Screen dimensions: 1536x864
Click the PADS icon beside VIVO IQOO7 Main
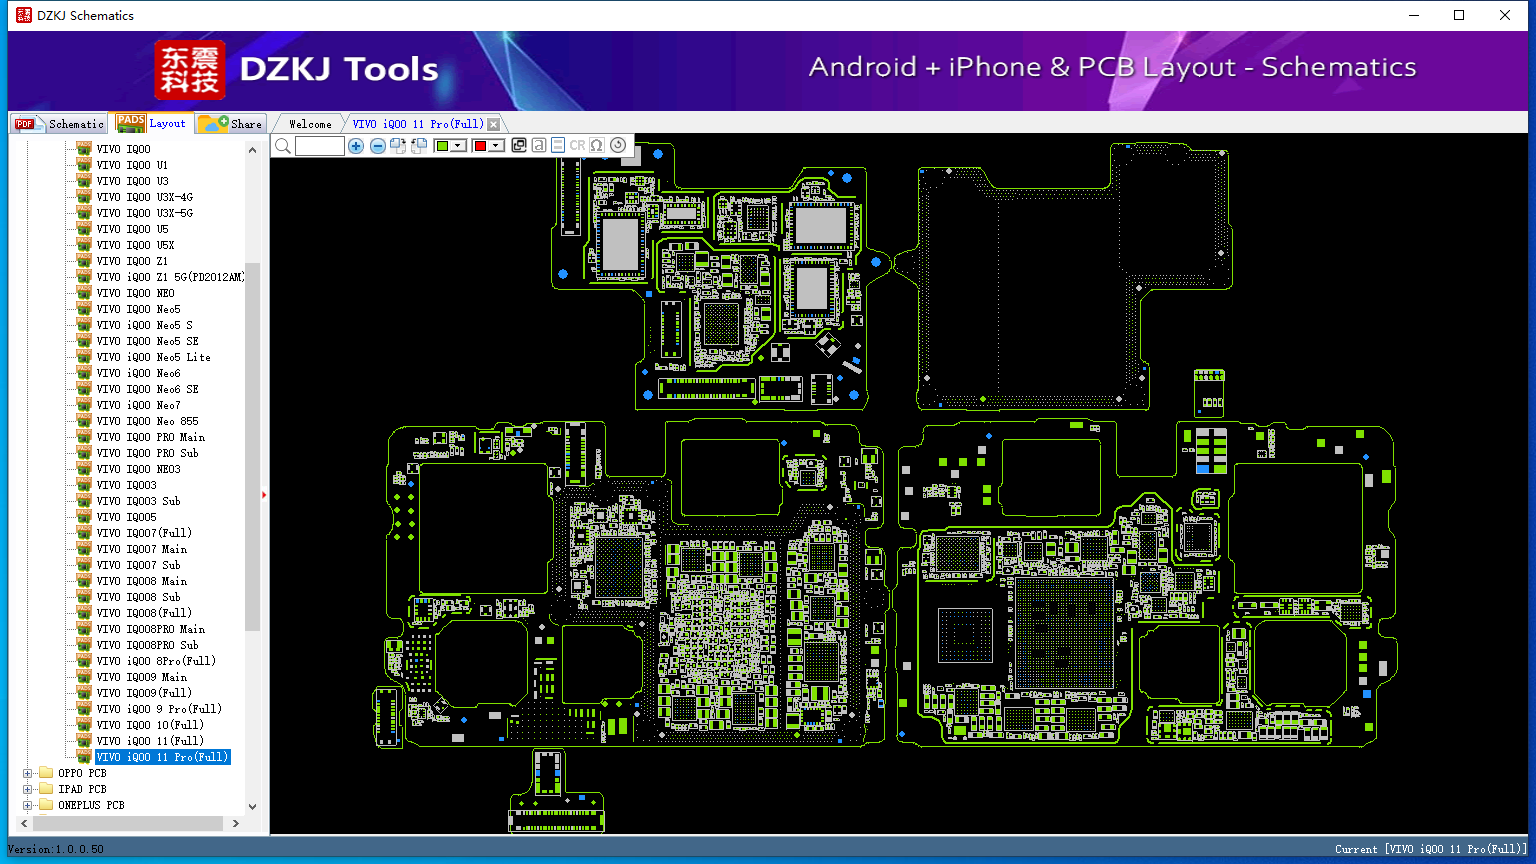pyautogui.click(x=84, y=549)
